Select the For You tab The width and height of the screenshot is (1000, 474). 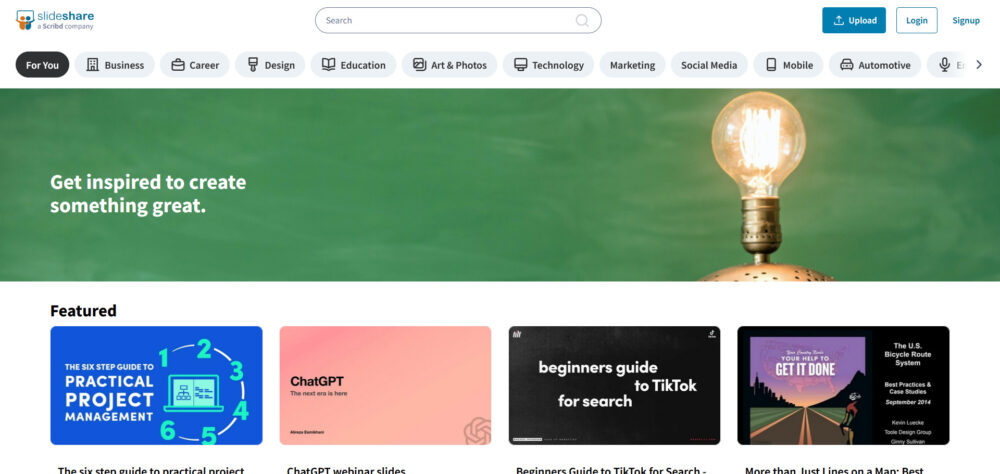[x=42, y=64]
